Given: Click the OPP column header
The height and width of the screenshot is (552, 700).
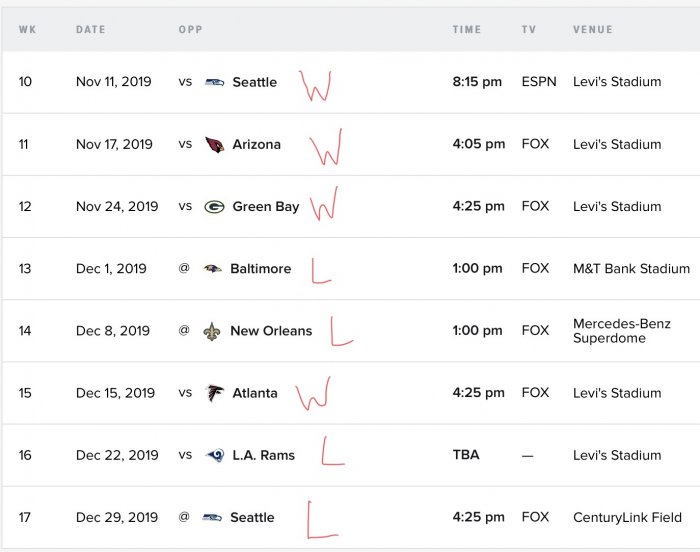Looking at the screenshot, I should click(191, 29).
